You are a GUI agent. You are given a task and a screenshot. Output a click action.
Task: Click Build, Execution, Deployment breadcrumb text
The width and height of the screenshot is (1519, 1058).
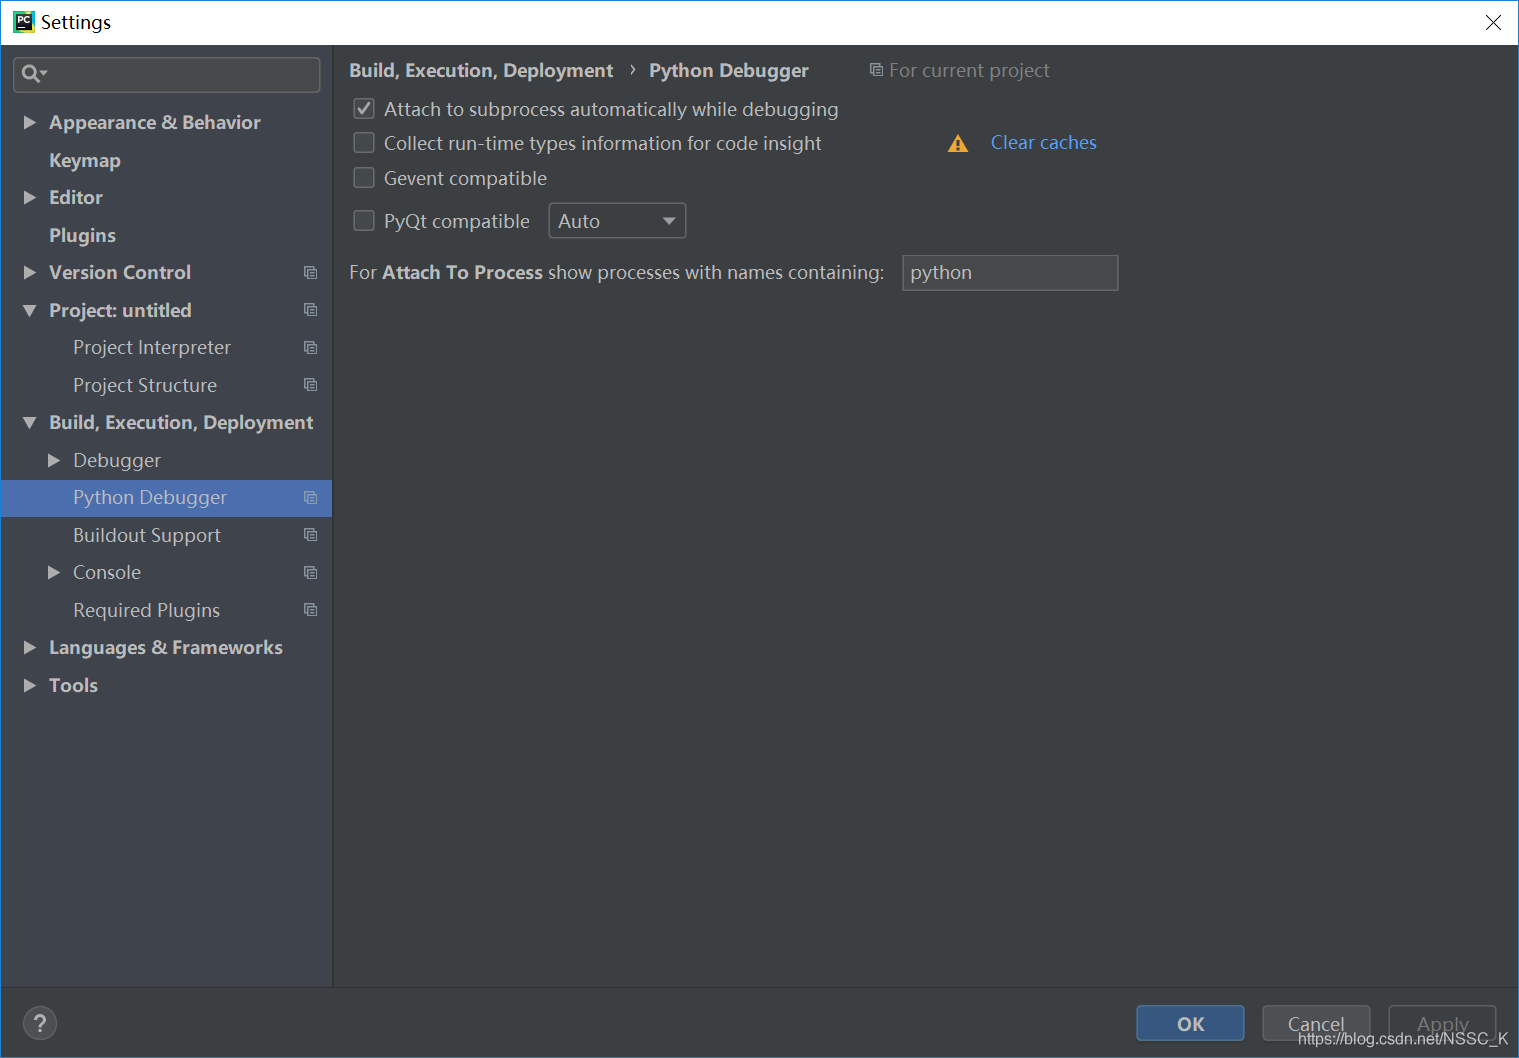(x=481, y=71)
